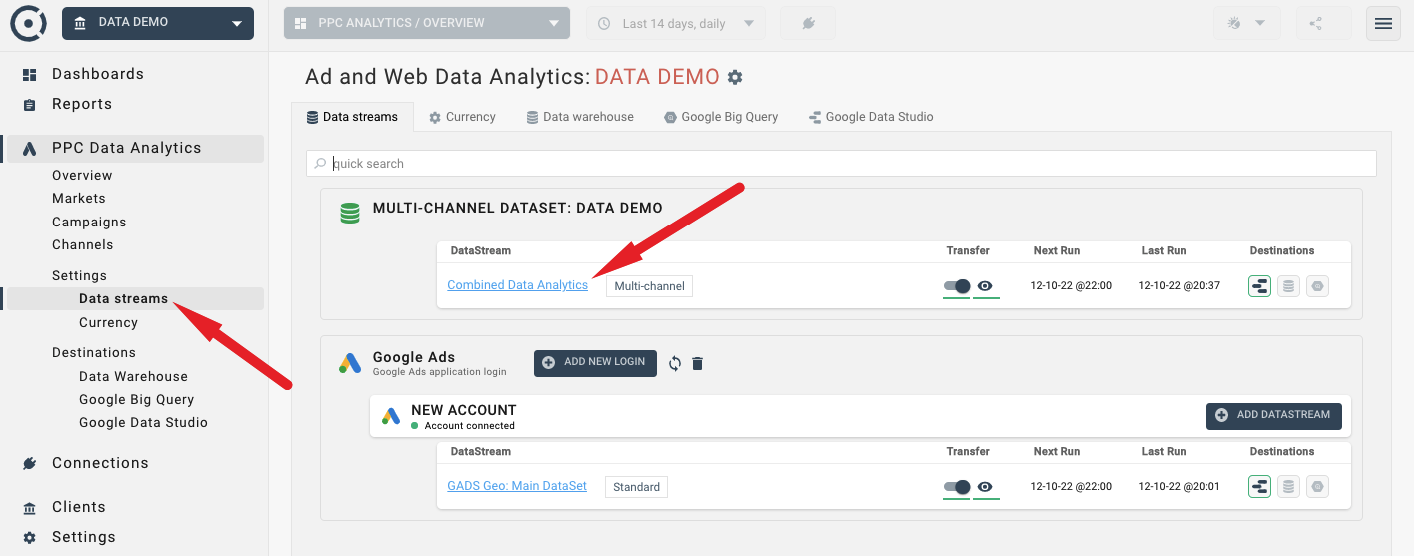This screenshot has height=556, width=1414.
Task: Click the Destinations label in the sidebar
Action: click(94, 352)
